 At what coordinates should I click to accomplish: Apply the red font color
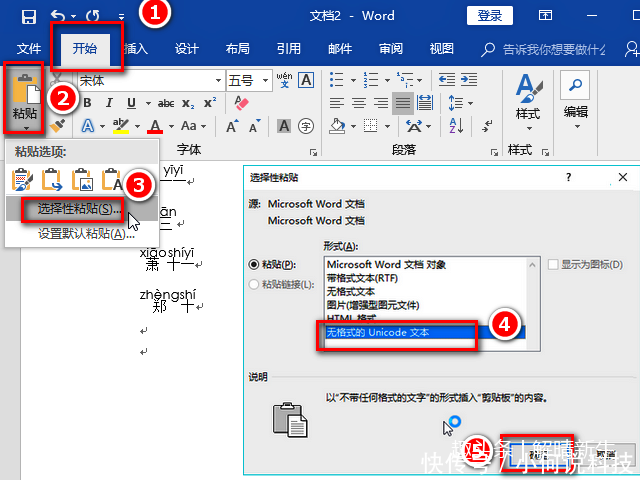click(155, 126)
